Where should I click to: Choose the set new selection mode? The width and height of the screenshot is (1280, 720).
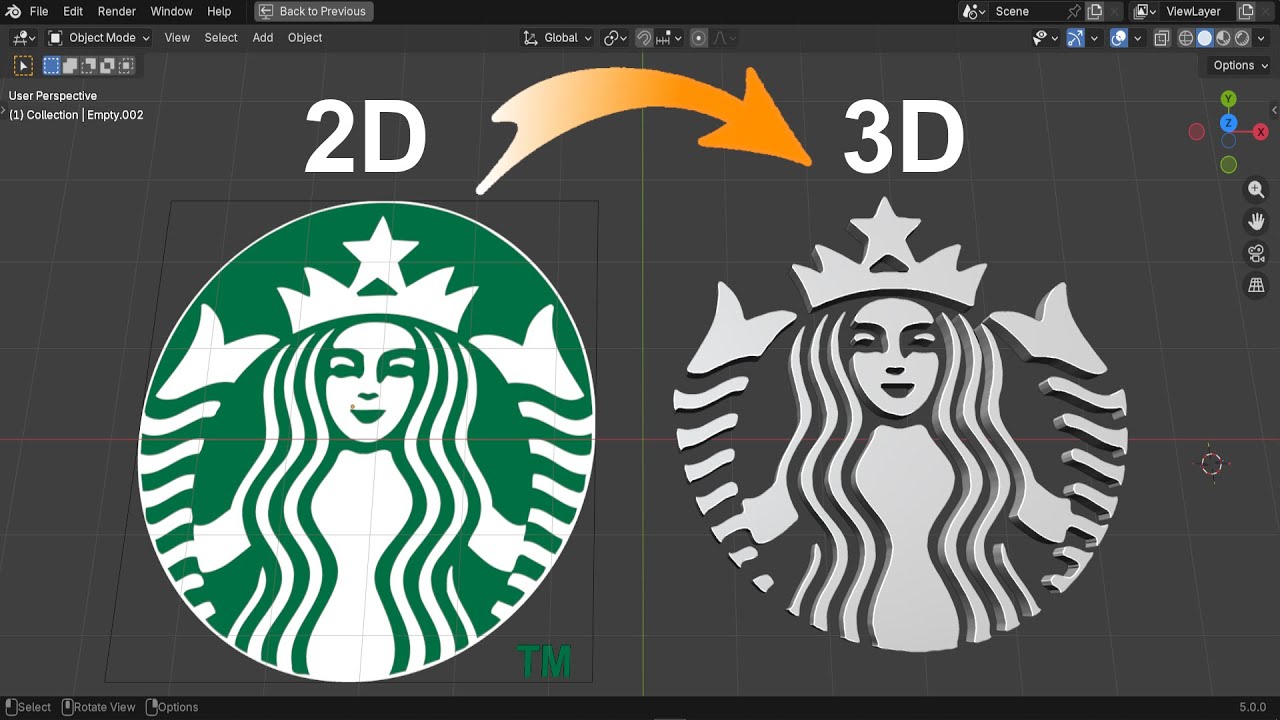[52, 66]
